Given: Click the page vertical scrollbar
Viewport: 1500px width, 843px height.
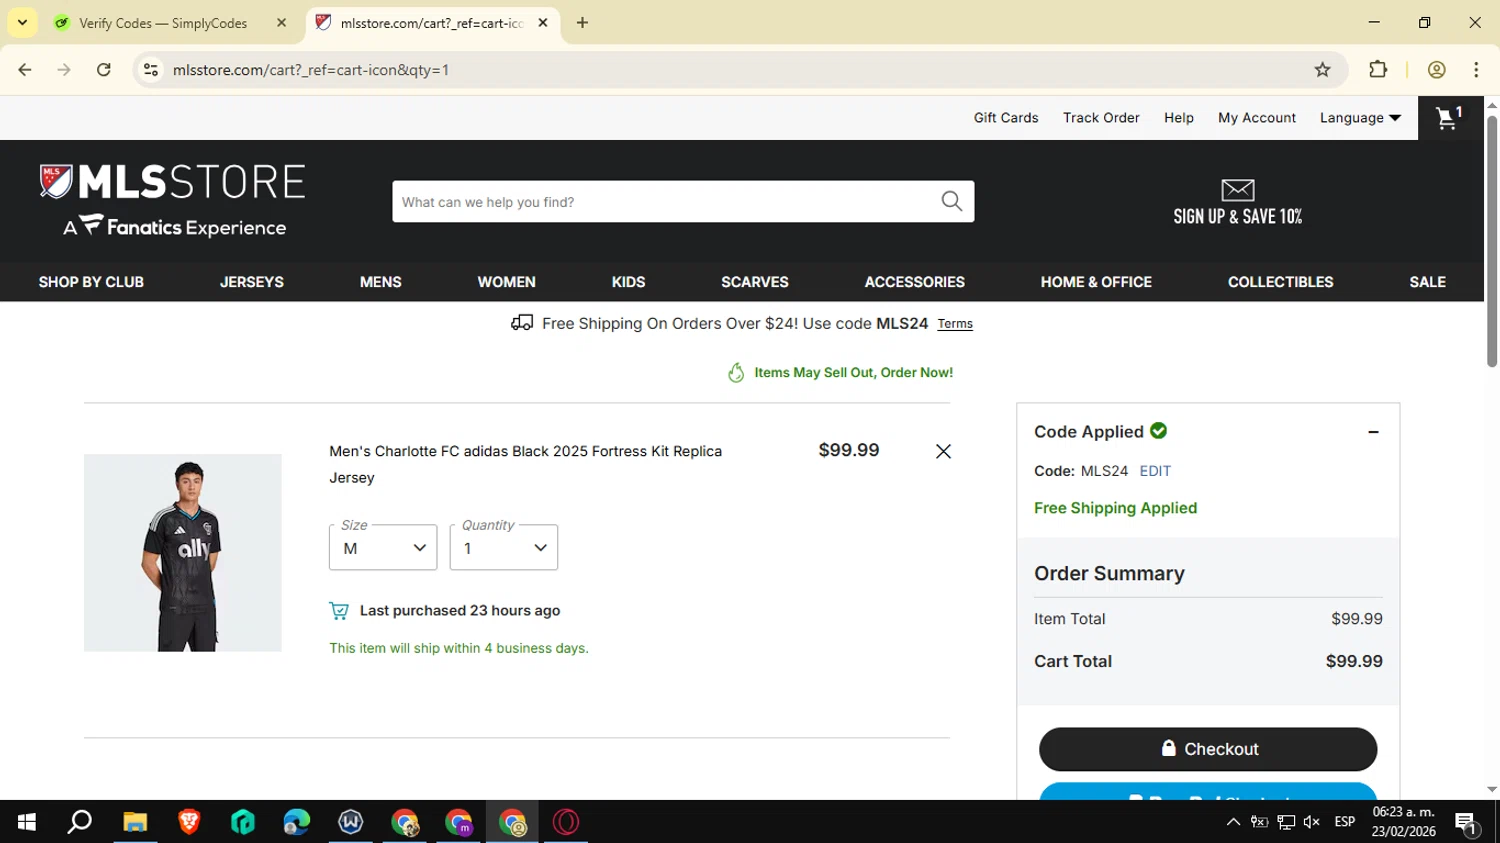Looking at the screenshot, I should pyautogui.click(x=1491, y=242).
